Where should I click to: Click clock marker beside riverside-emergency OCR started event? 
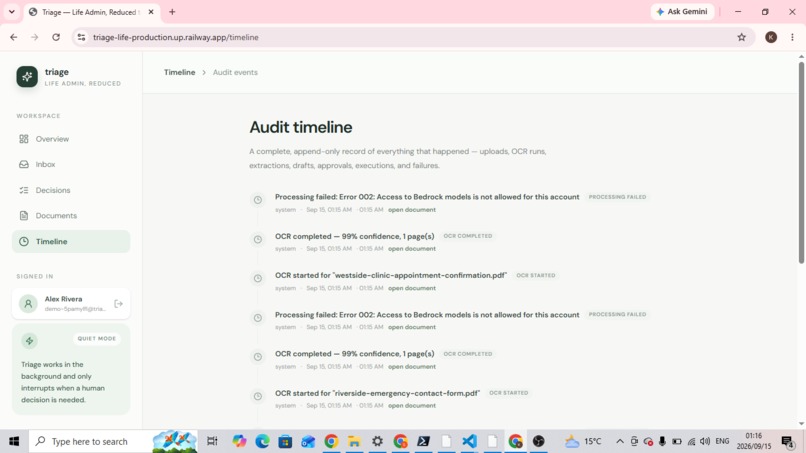258,396
